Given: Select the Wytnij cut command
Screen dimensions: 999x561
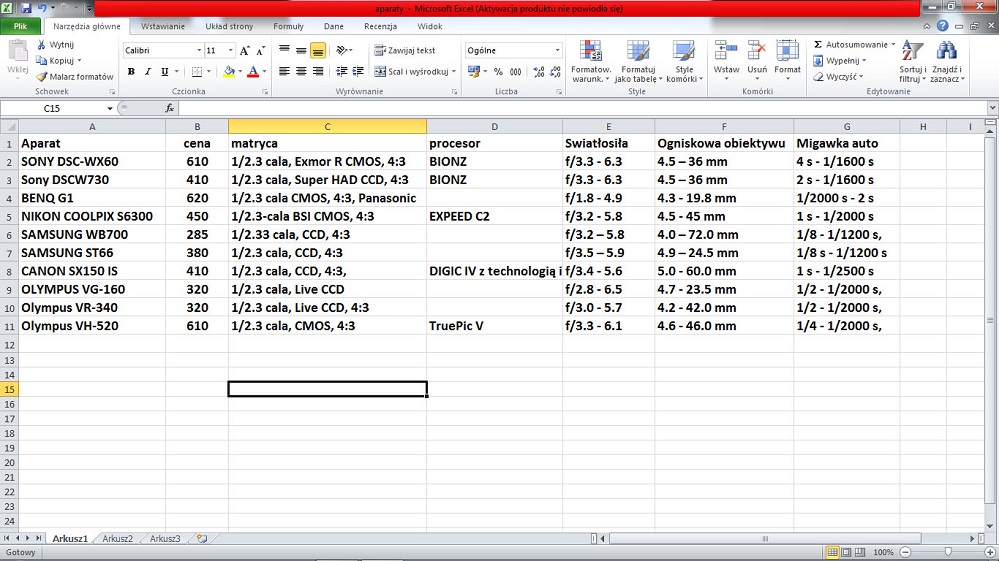Looking at the screenshot, I should coord(55,45).
